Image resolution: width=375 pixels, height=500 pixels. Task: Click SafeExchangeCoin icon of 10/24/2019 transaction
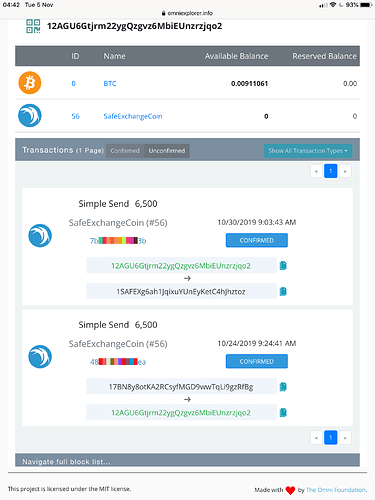(x=40, y=356)
